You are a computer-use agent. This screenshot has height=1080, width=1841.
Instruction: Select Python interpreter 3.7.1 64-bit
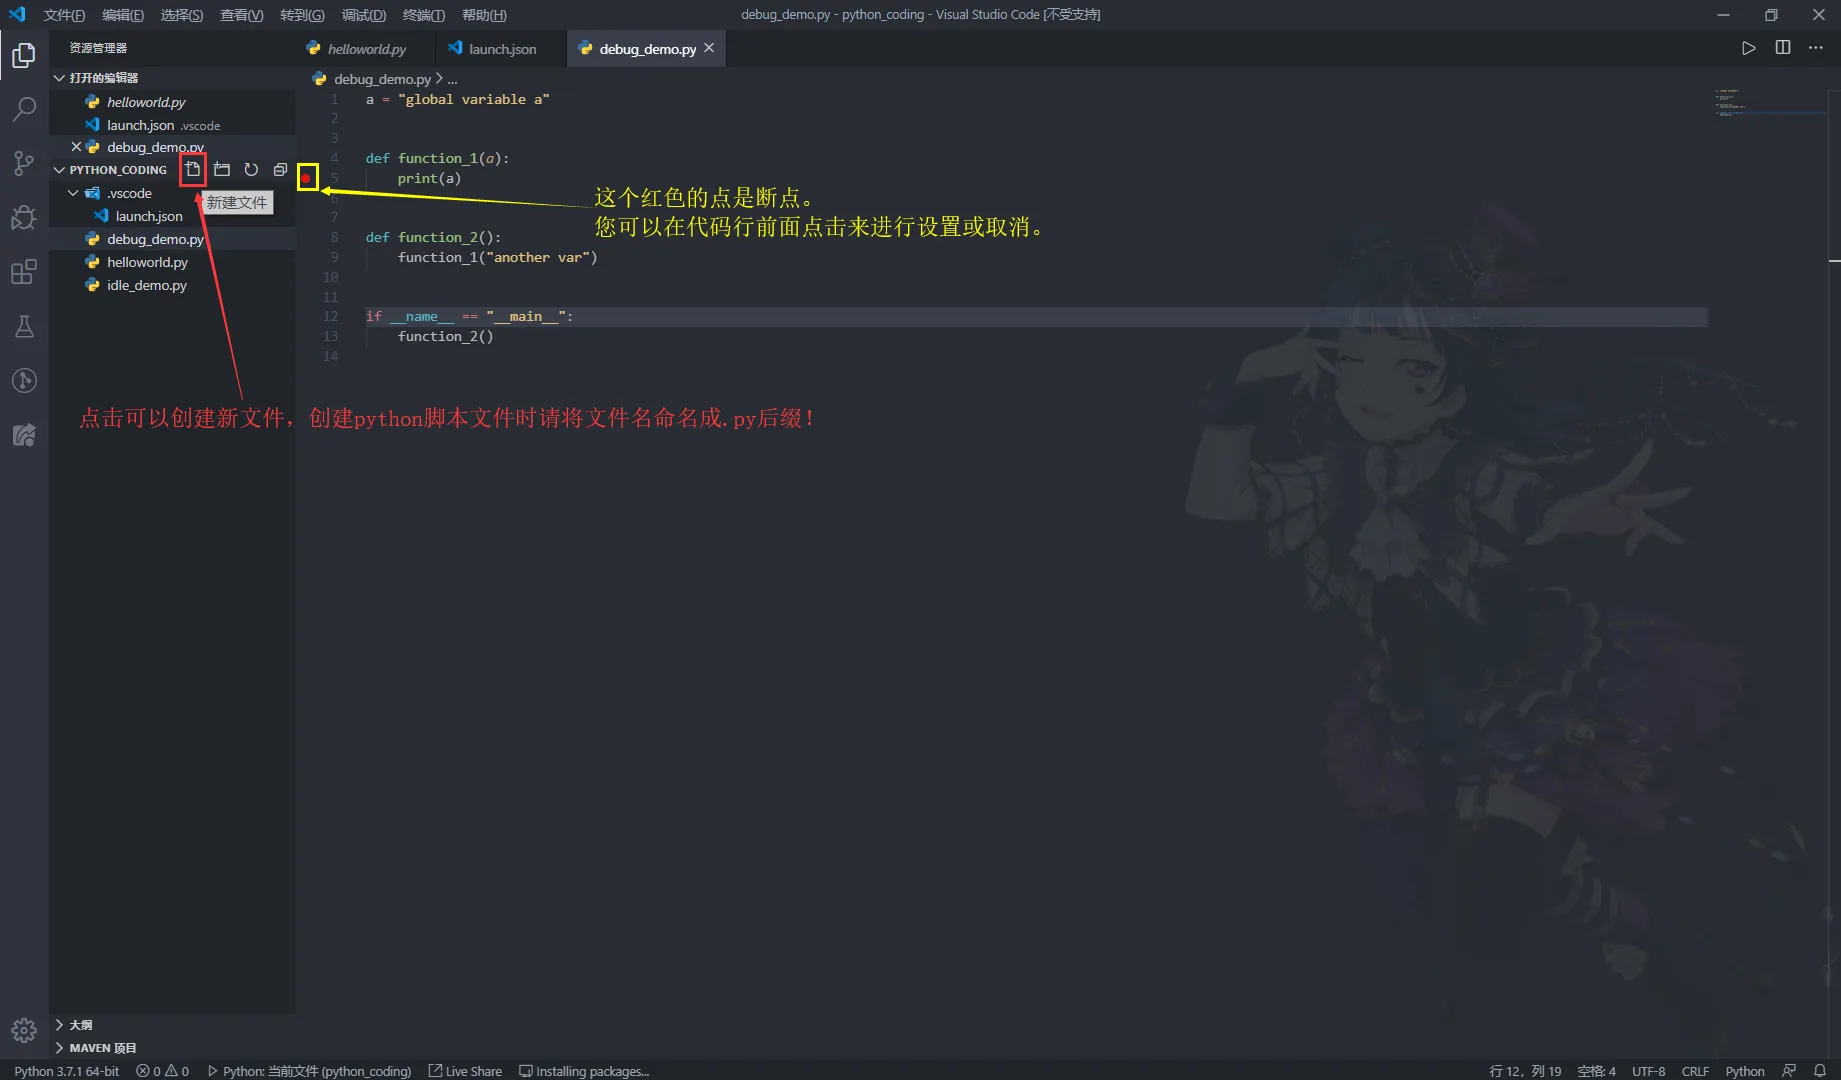pos(66,1071)
